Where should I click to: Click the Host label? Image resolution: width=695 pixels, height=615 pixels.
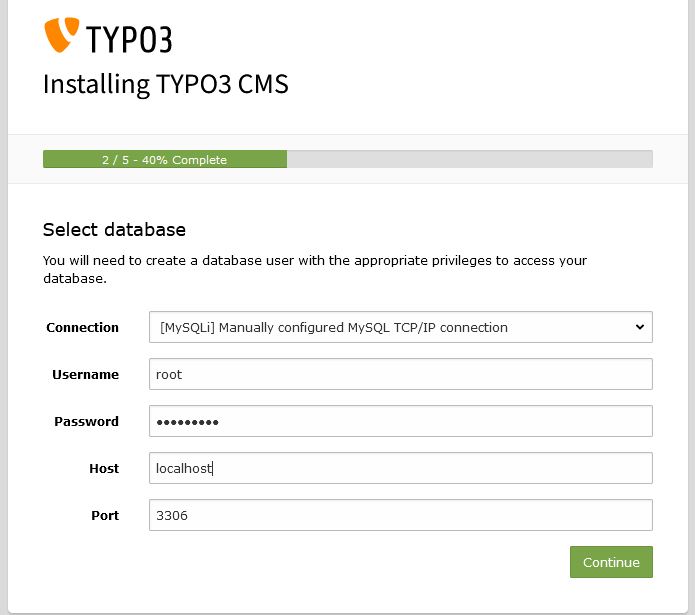pyautogui.click(x=103, y=468)
